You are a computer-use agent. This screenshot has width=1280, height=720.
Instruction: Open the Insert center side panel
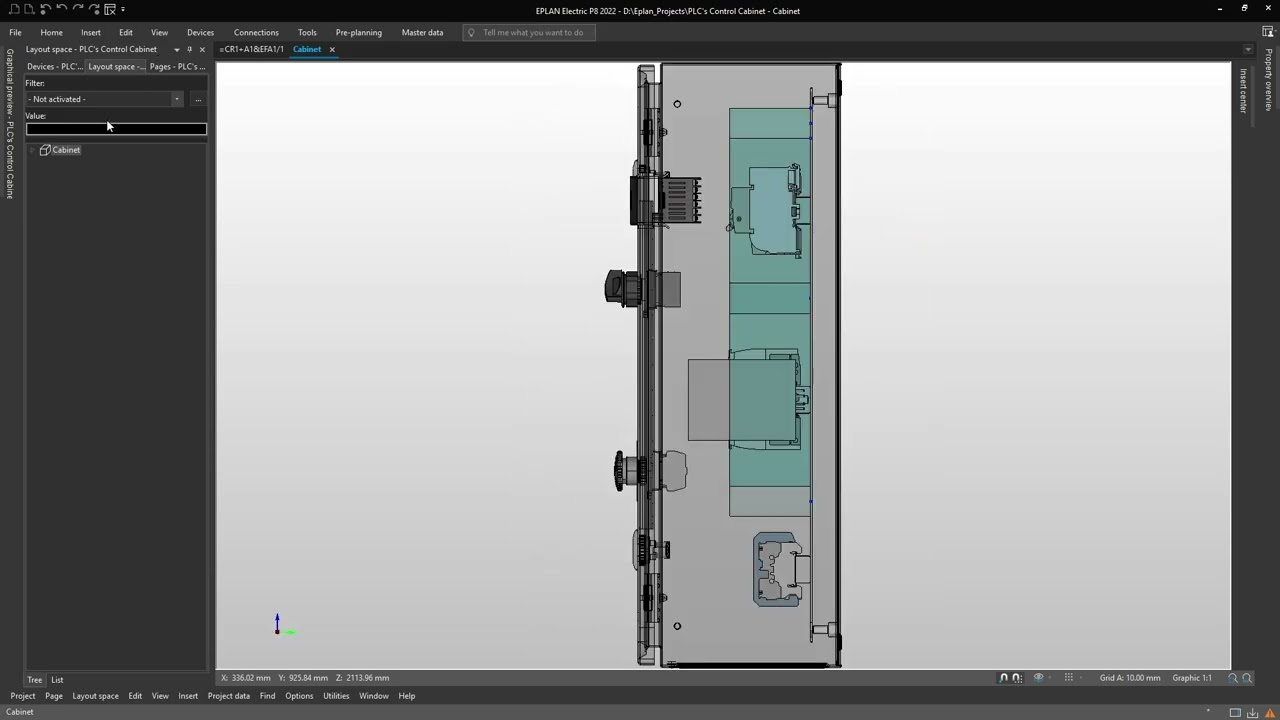tap(1244, 91)
